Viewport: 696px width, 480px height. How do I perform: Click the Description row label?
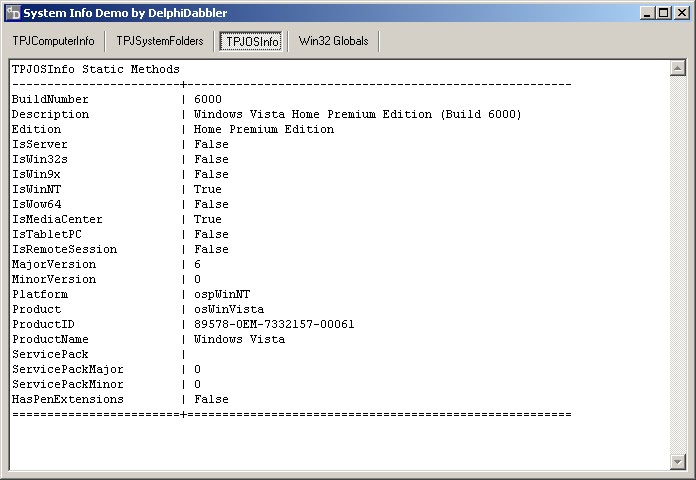click(x=50, y=114)
